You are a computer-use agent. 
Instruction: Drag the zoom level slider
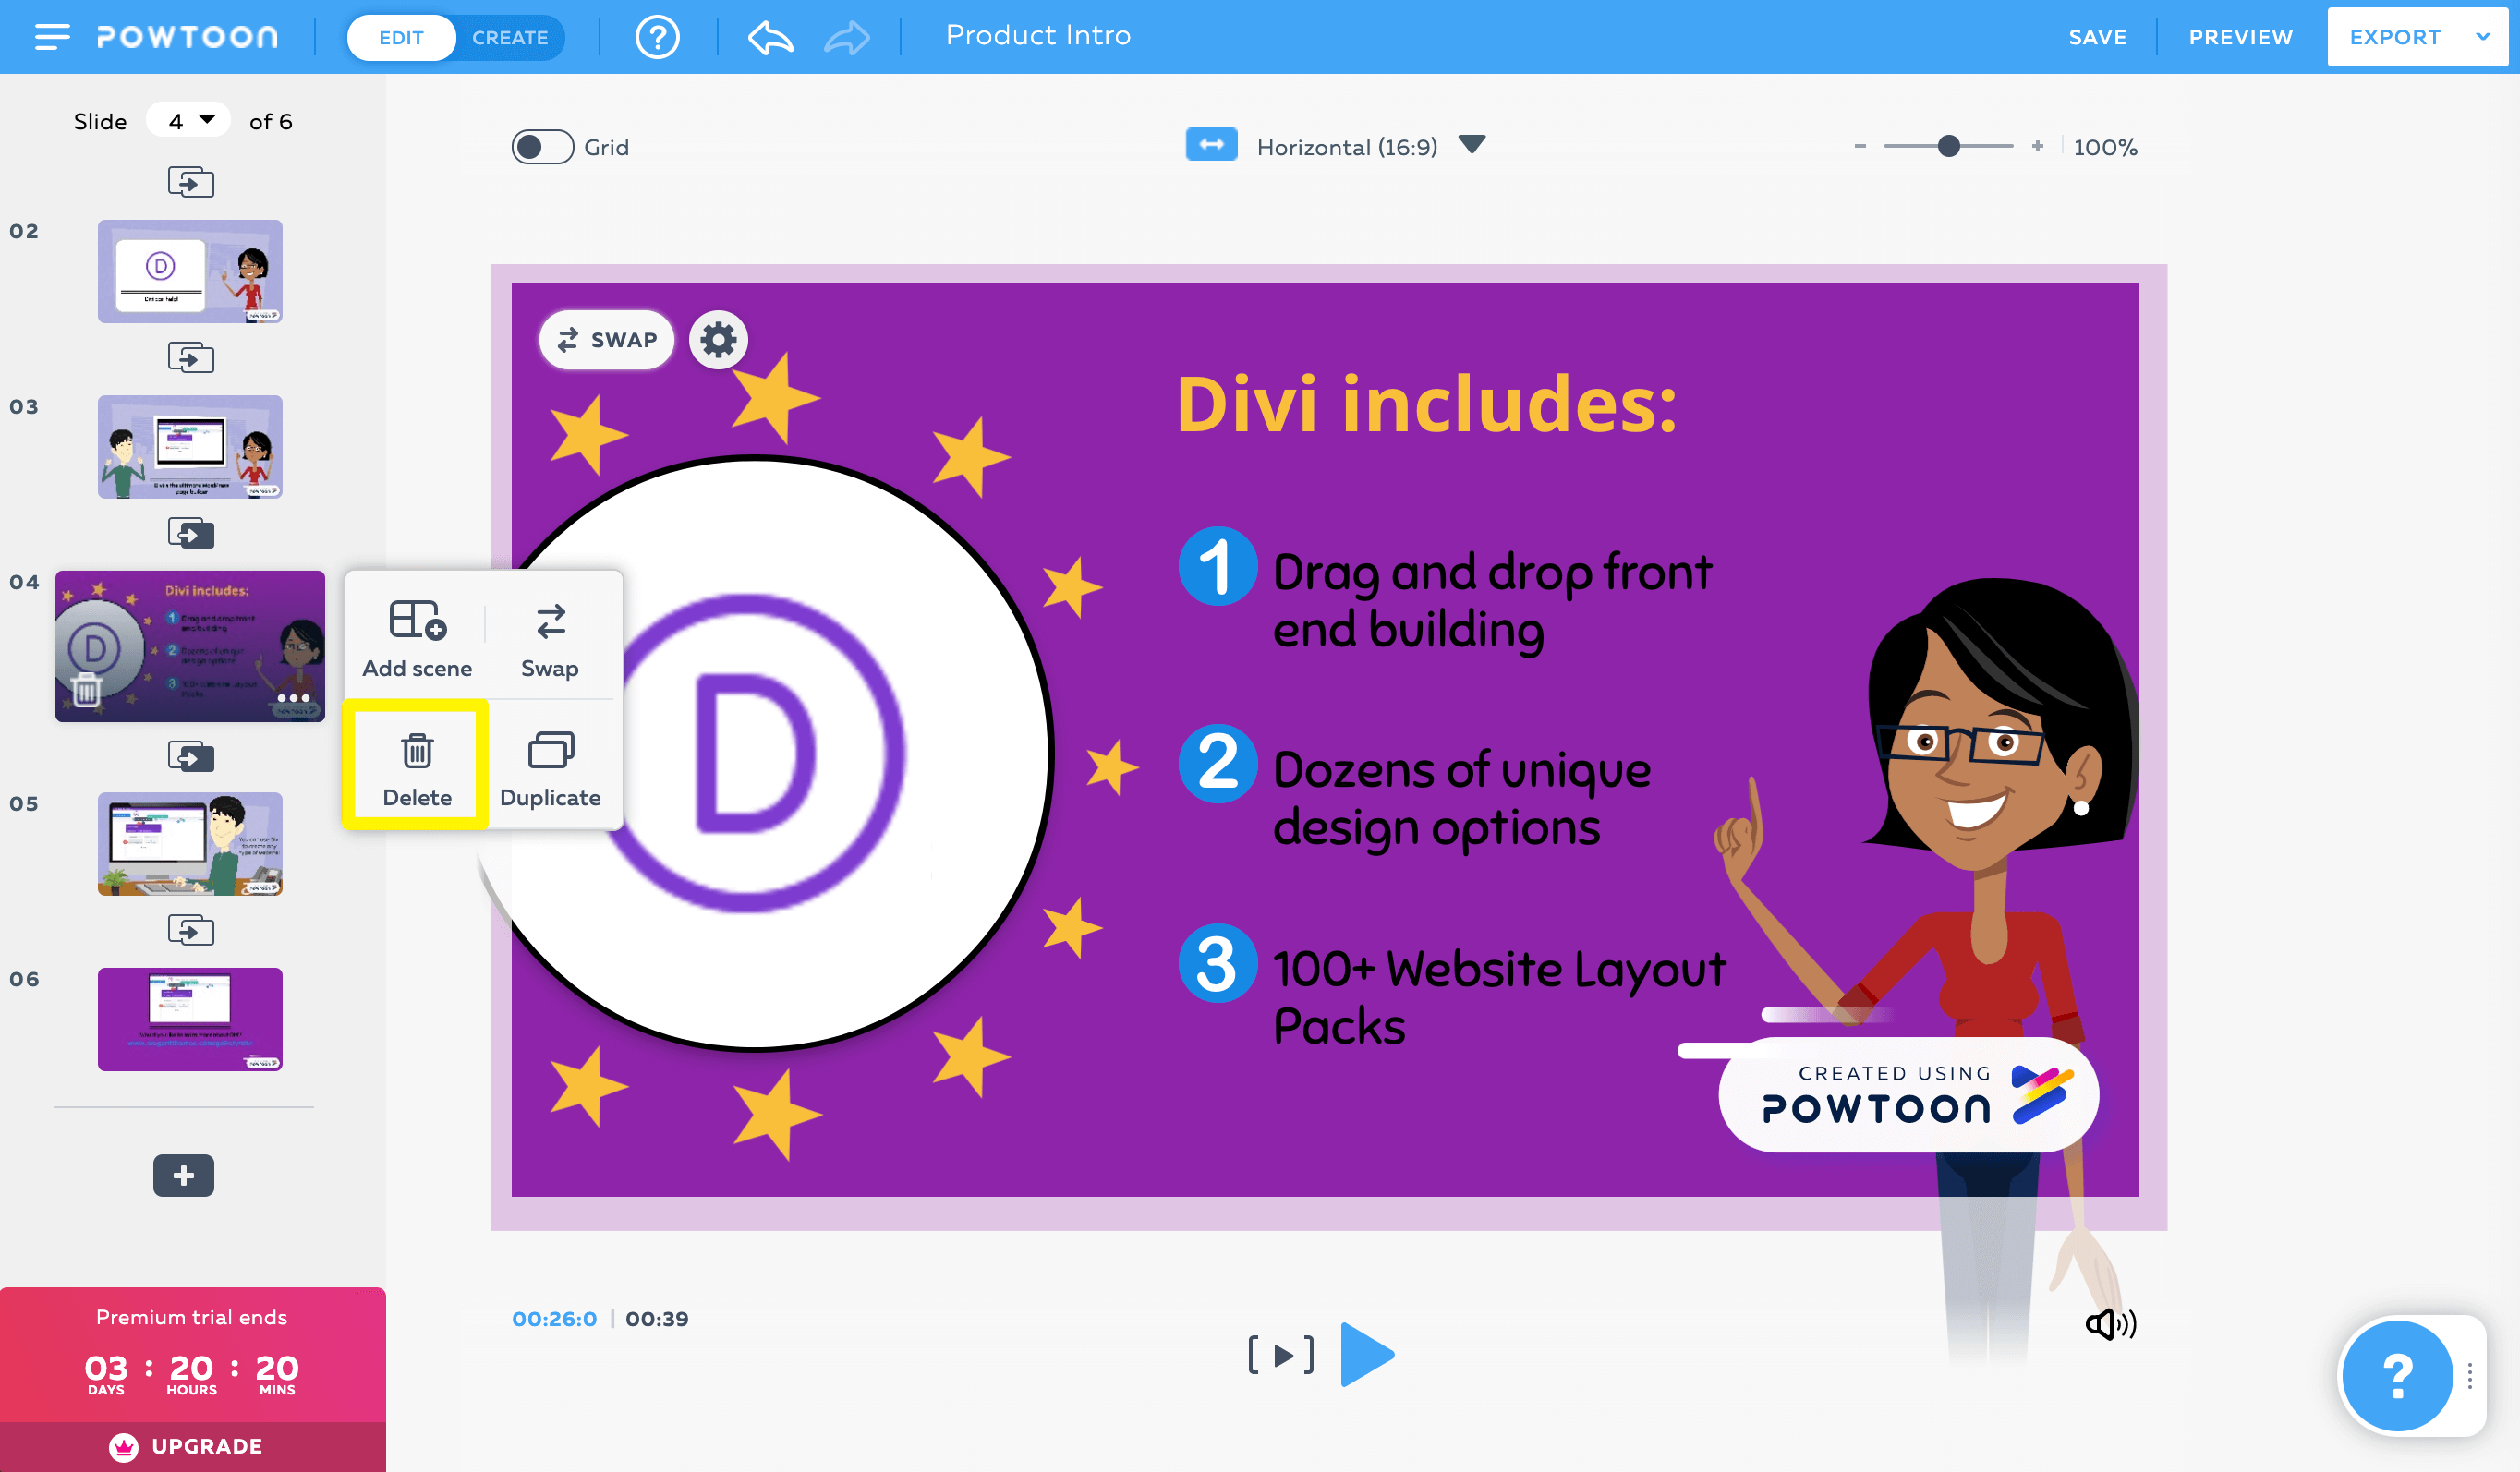(1949, 146)
